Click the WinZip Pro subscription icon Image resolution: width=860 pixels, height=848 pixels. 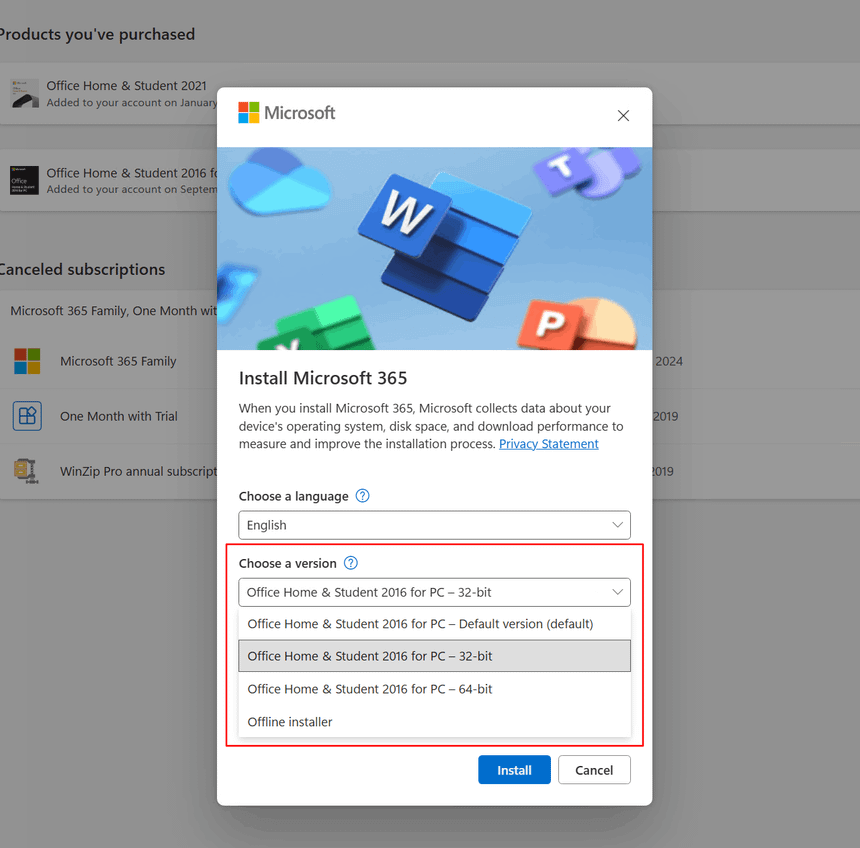pyautogui.click(x=27, y=471)
